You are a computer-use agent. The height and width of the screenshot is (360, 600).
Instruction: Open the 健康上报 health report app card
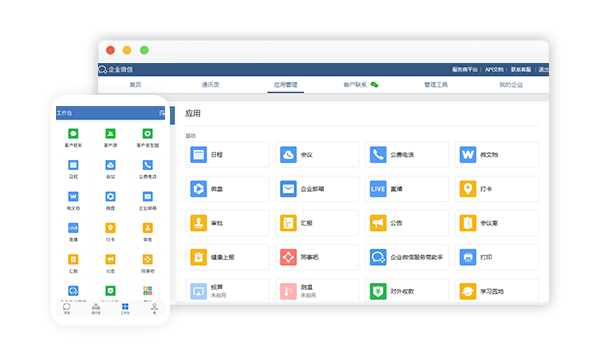pos(227,257)
